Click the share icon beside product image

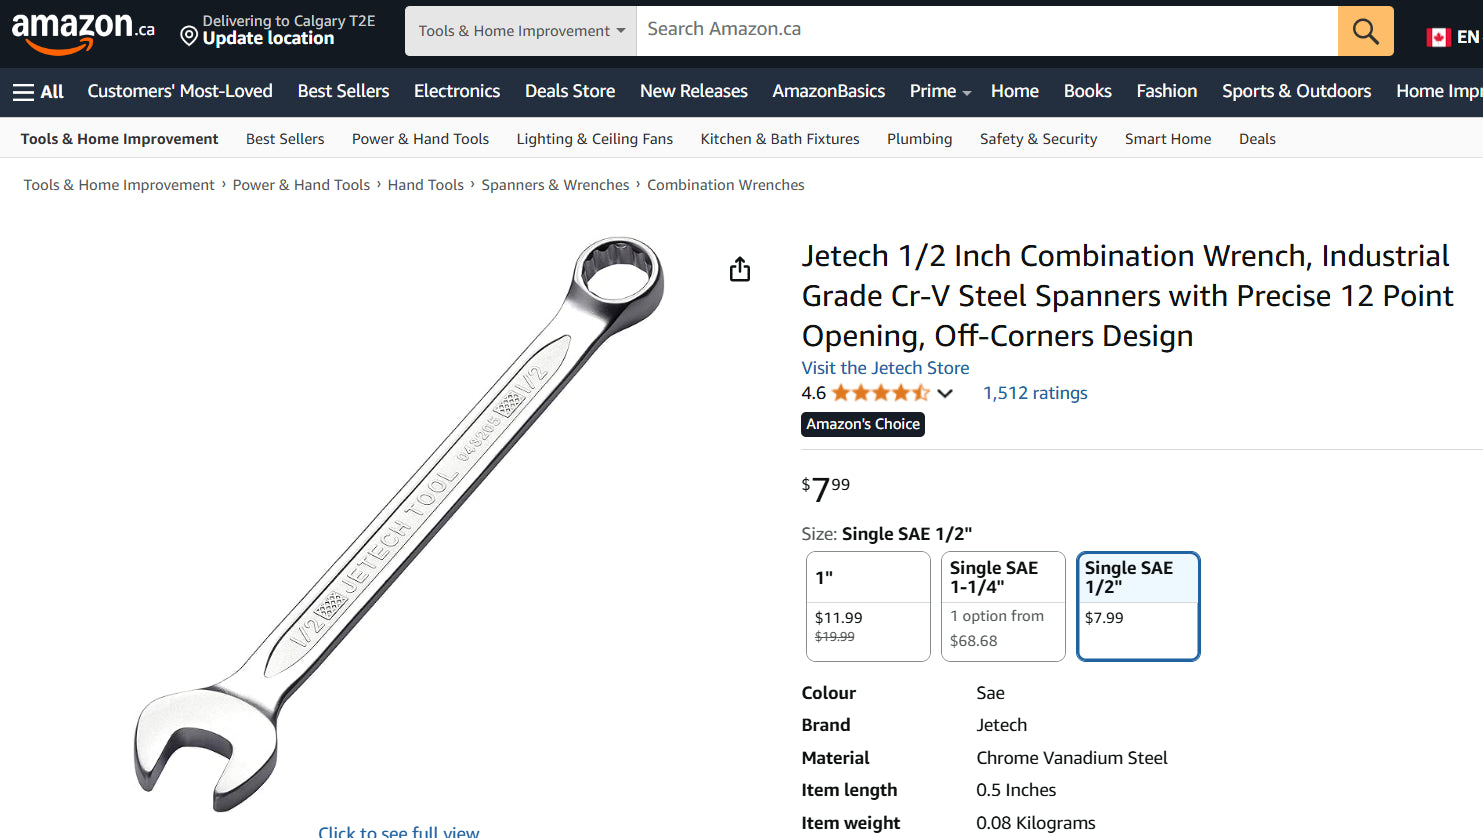[x=740, y=269]
